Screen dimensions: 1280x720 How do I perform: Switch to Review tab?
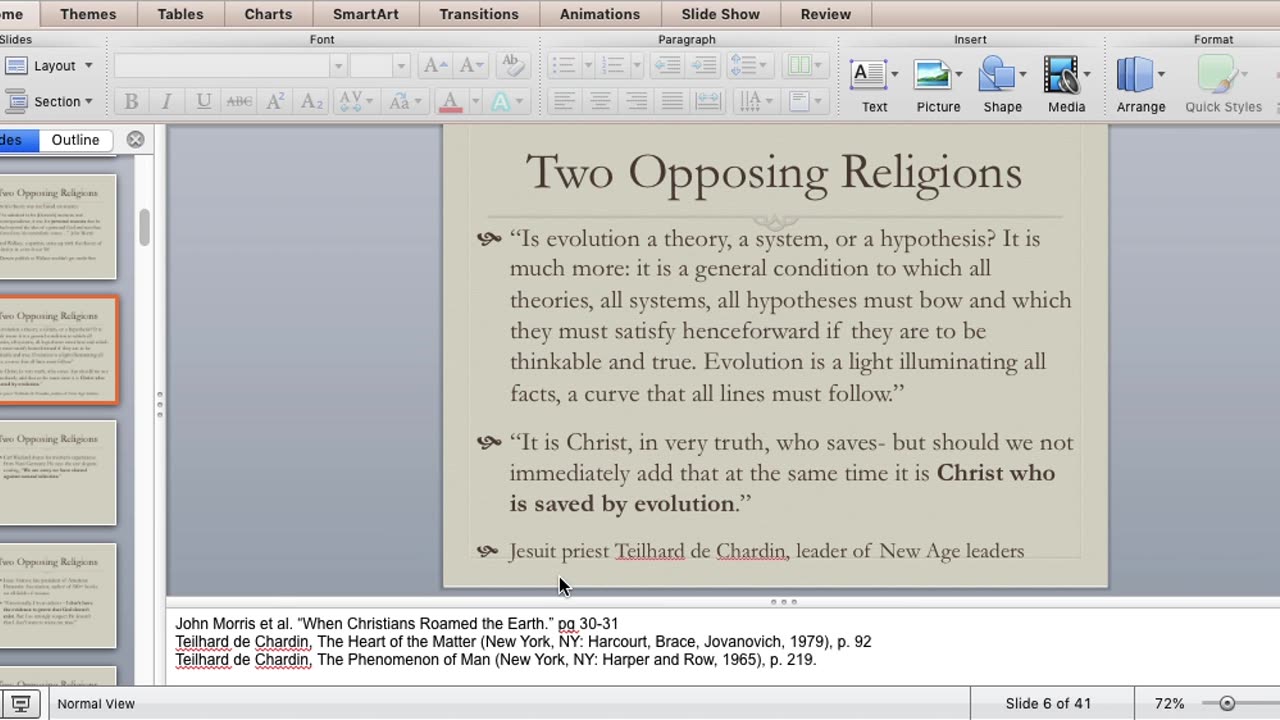(x=825, y=14)
